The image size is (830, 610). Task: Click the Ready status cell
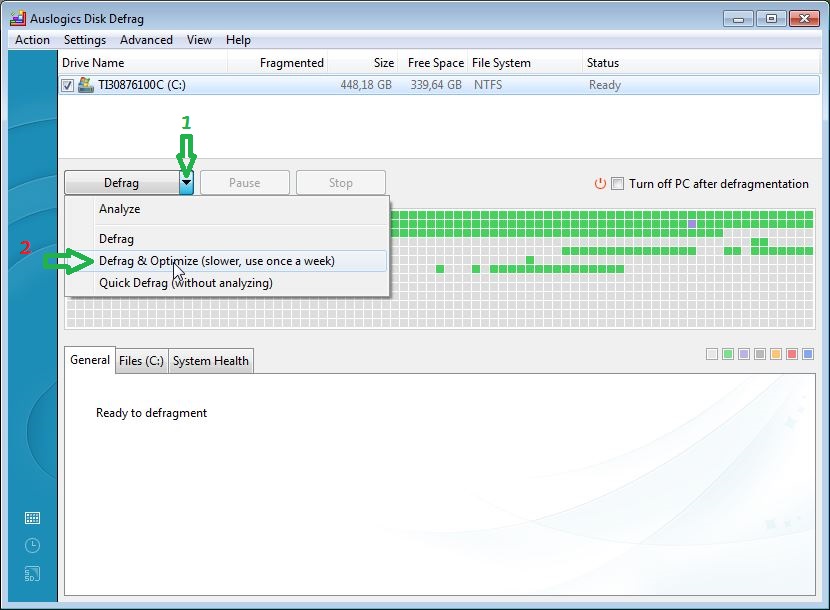pos(605,85)
